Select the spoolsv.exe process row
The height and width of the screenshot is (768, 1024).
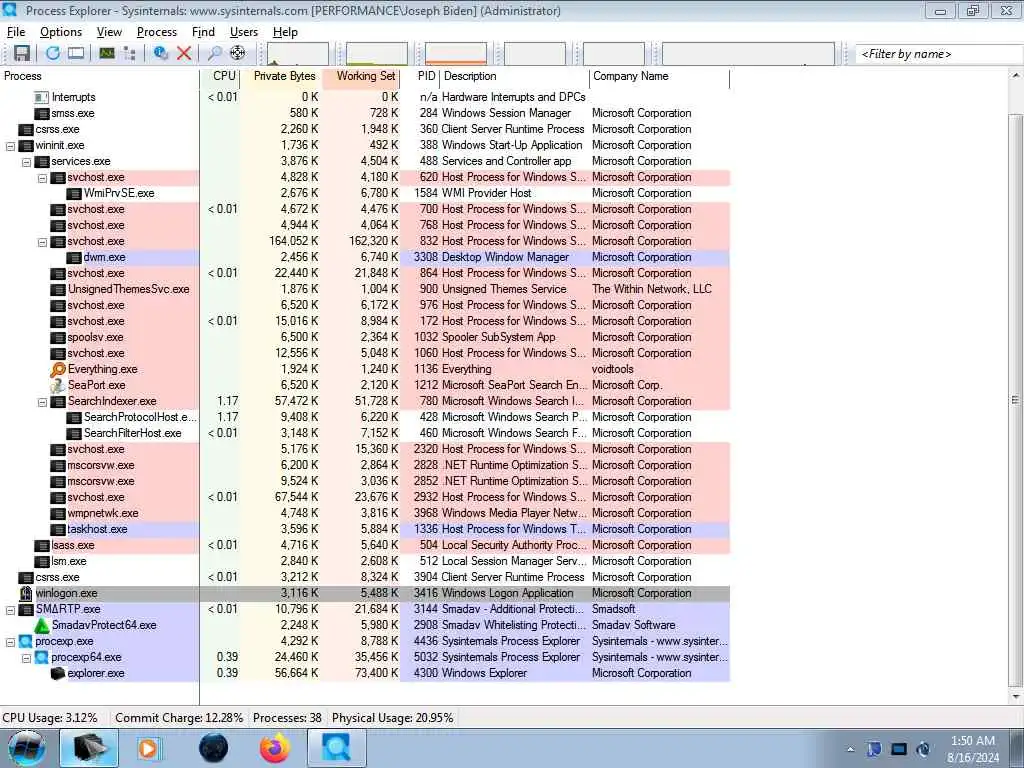click(364, 338)
